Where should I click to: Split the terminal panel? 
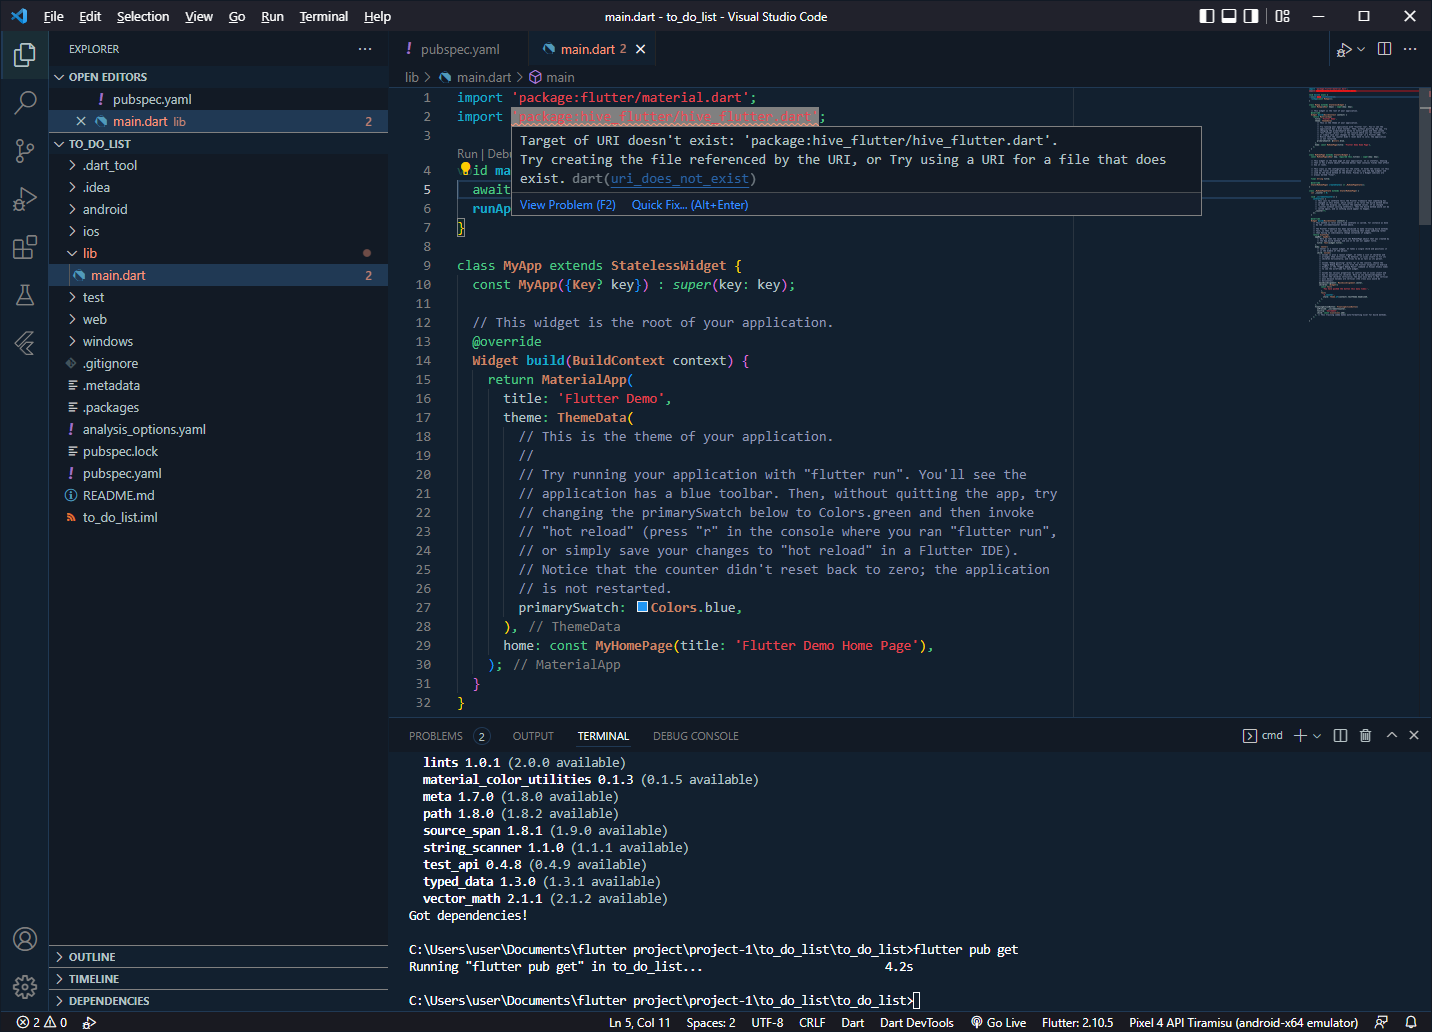(x=1340, y=735)
